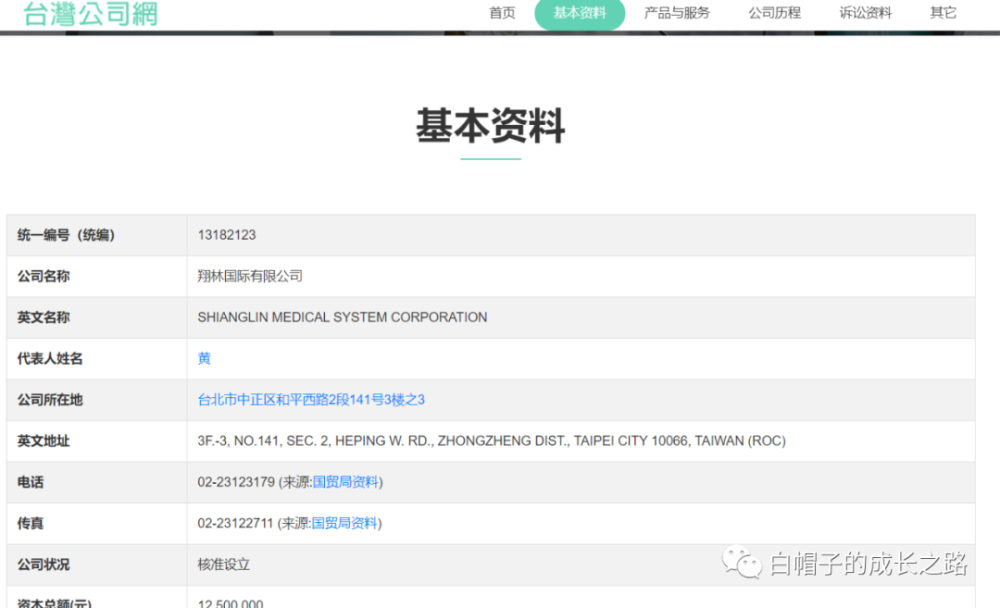Viewport: 1000px width, 608px height.
Task: Open 国贸局资料 source link beside phone number
Action: point(346,482)
